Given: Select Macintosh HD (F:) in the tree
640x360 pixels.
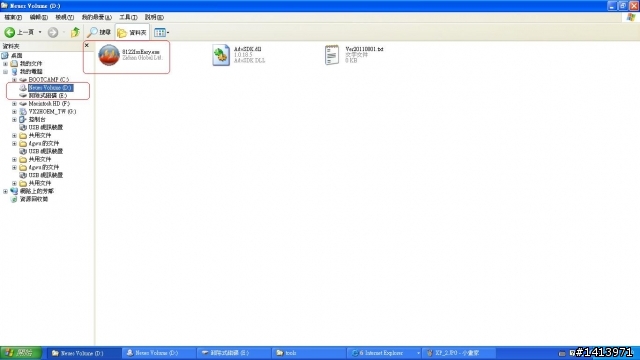Looking at the screenshot, I should [x=49, y=103].
